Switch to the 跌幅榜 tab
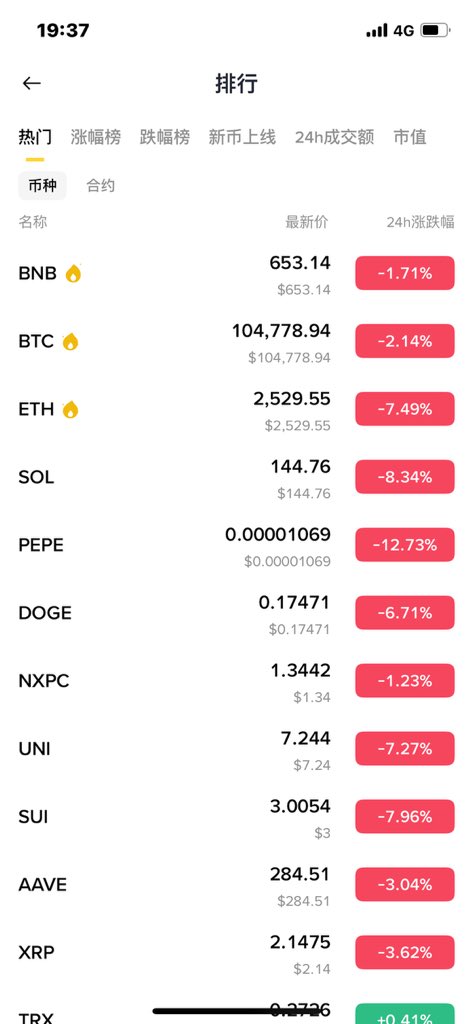 pos(165,137)
